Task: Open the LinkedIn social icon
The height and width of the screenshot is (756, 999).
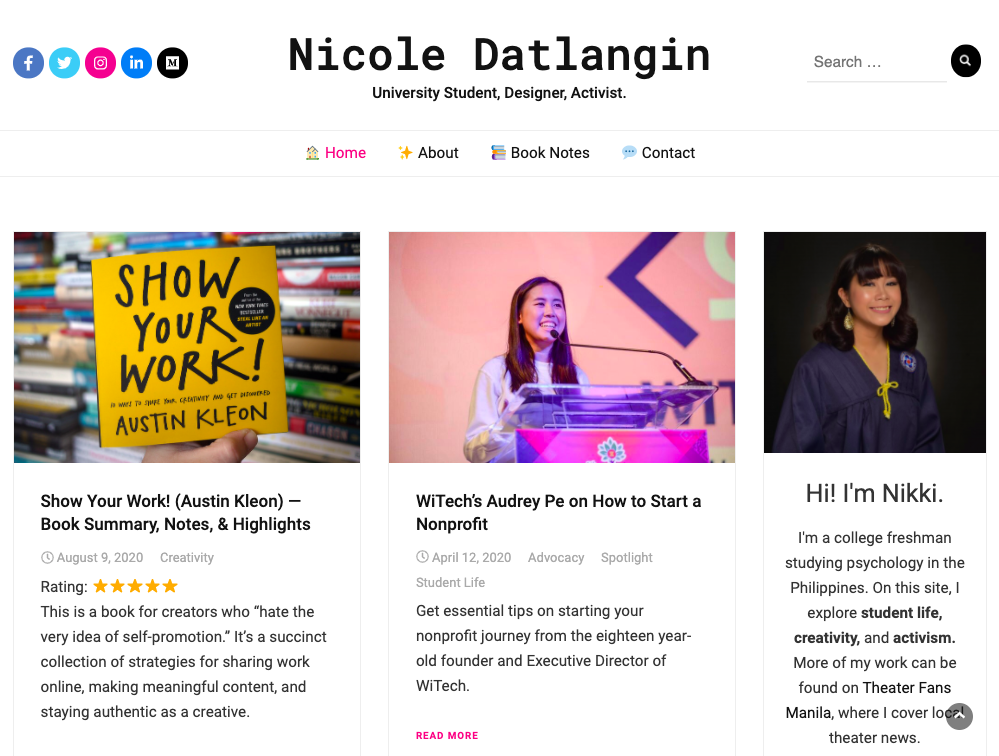Action: pos(136,63)
